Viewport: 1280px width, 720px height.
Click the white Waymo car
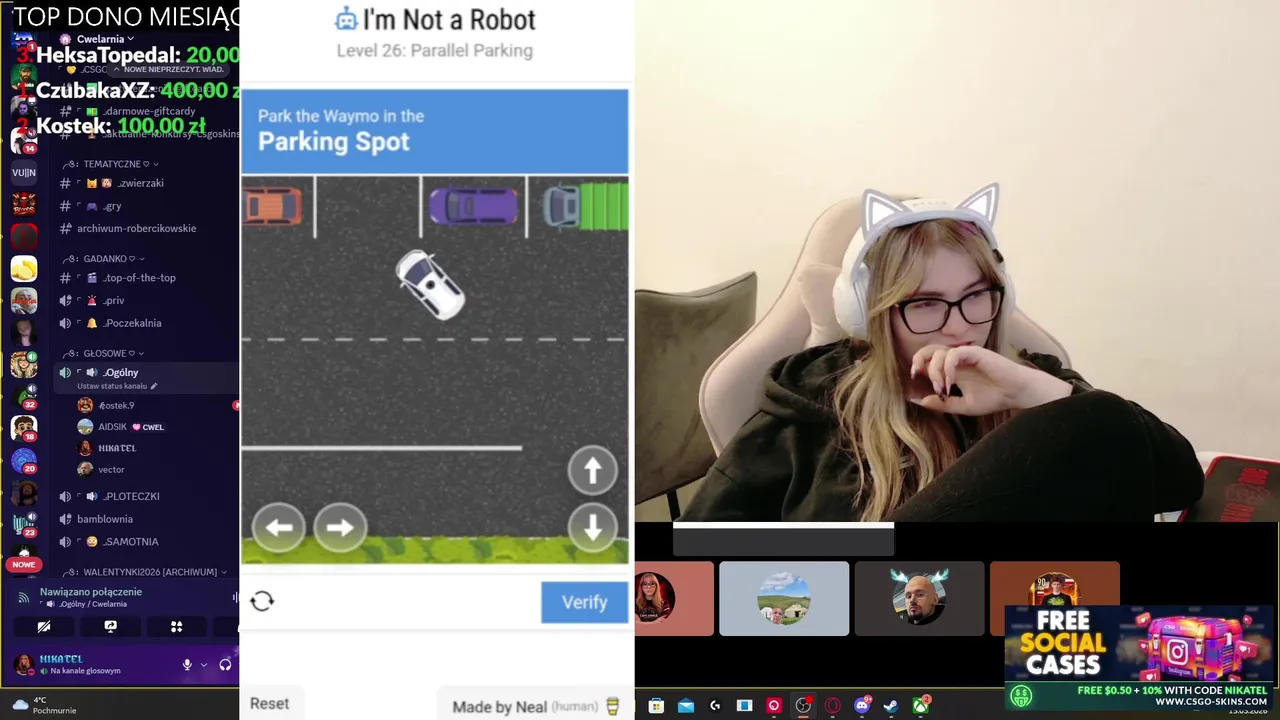click(430, 284)
